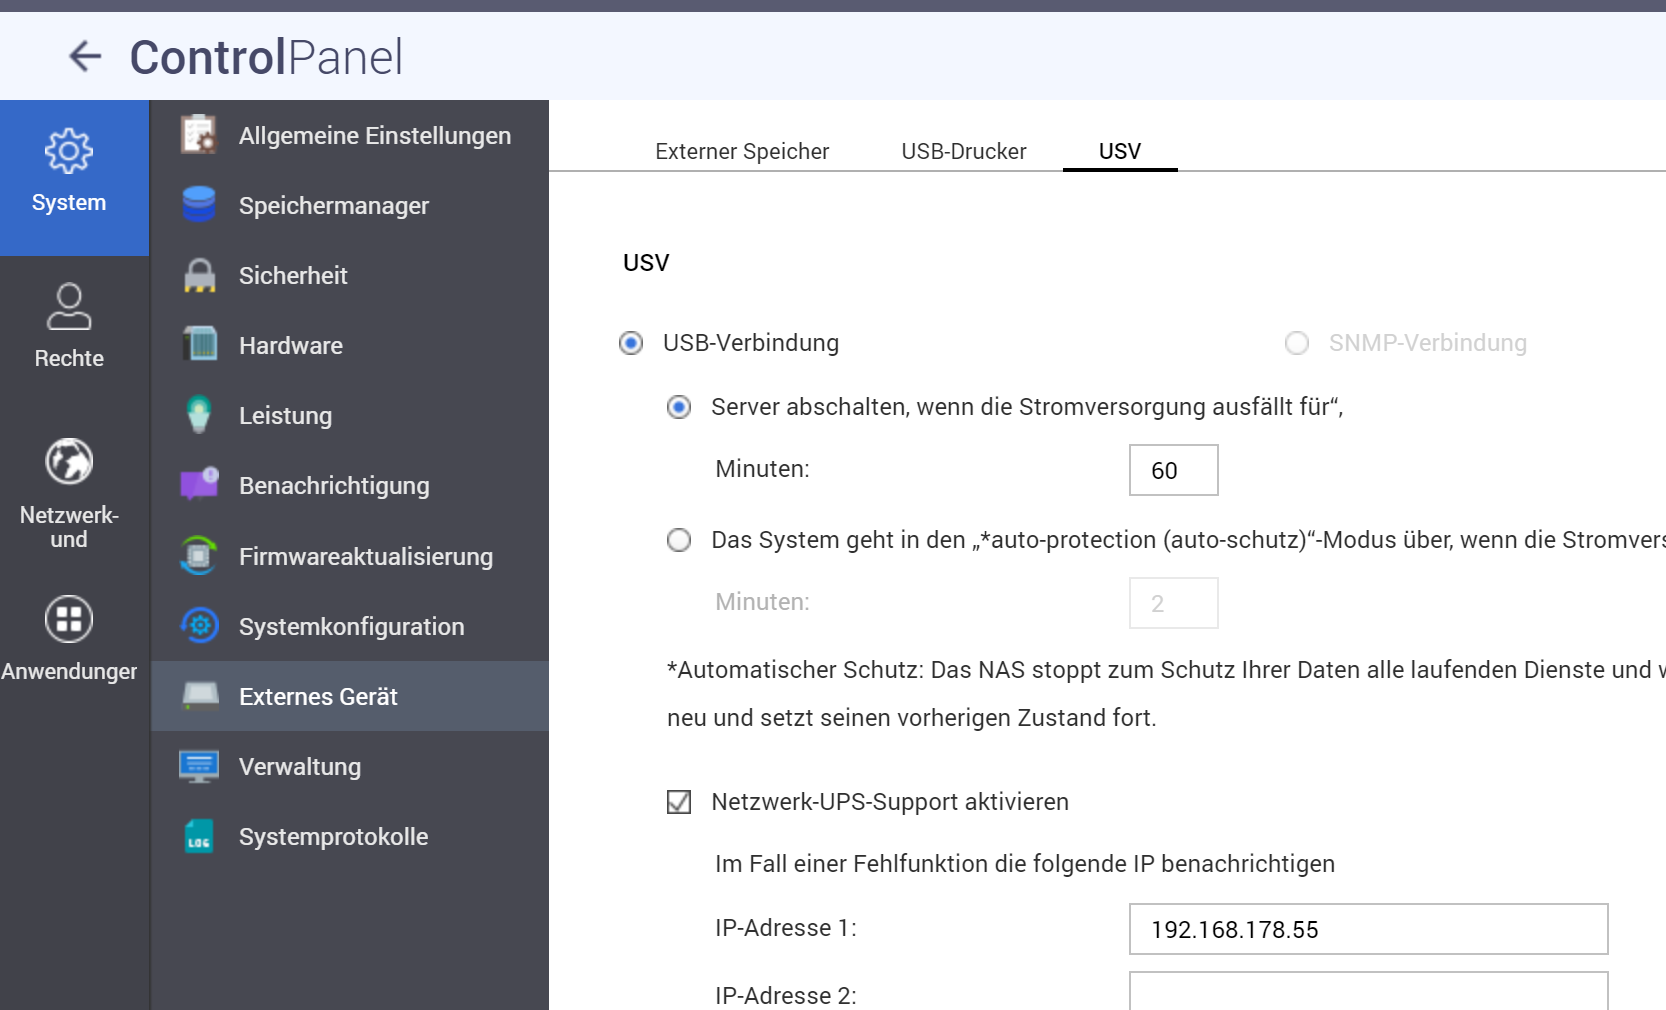Open Systemprotokolle menu entry
This screenshot has width=1666, height=1010.
click(350, 836)
